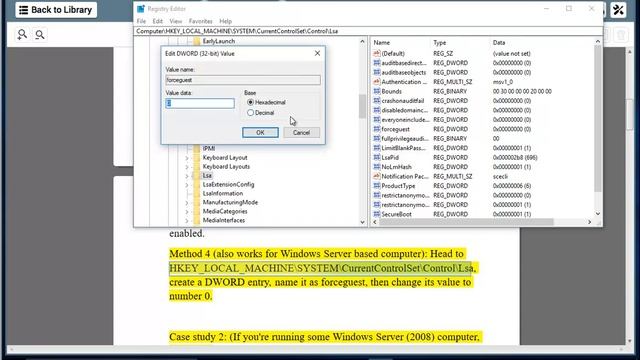Select the crashonauditfail value icon
Screen dimensions: 640x360
pyautogui.click(x=377, y=101)
